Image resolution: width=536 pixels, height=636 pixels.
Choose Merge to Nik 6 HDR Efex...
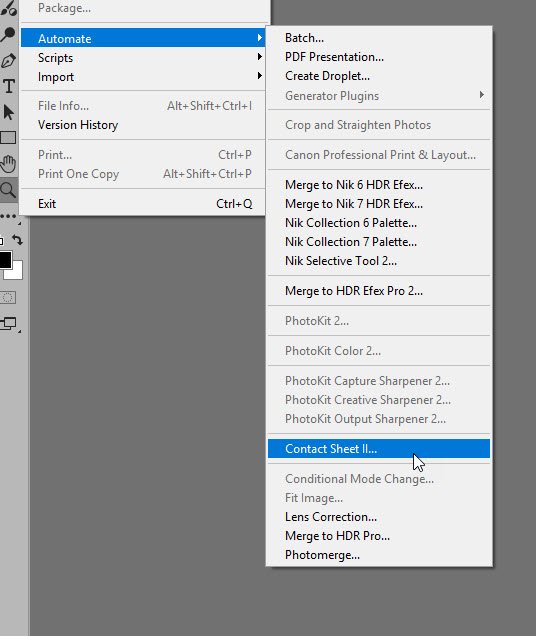point(379,185)
